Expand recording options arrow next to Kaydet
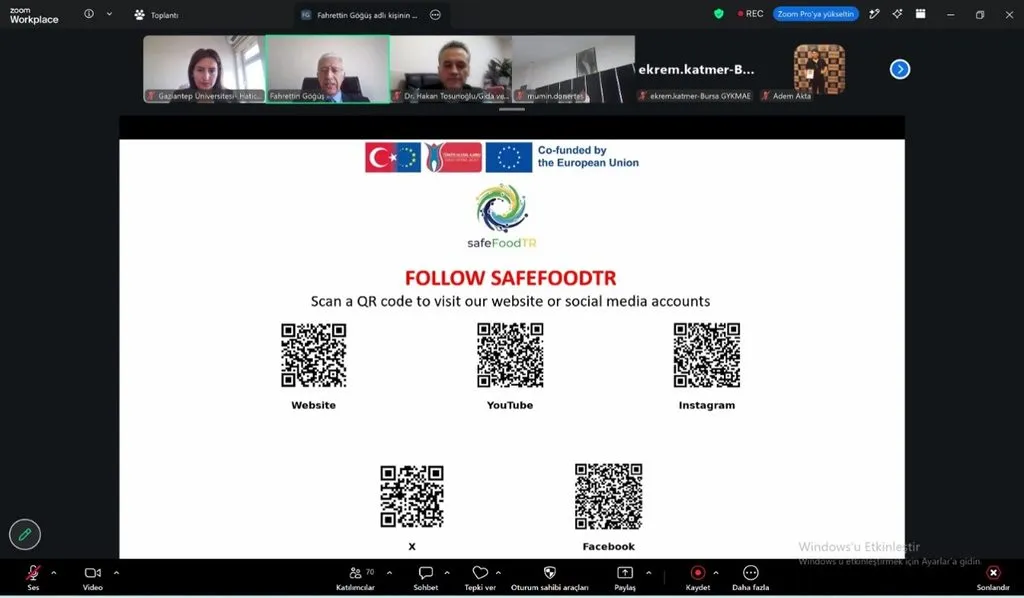This screenshot has height=598, width=1024. 716,573
